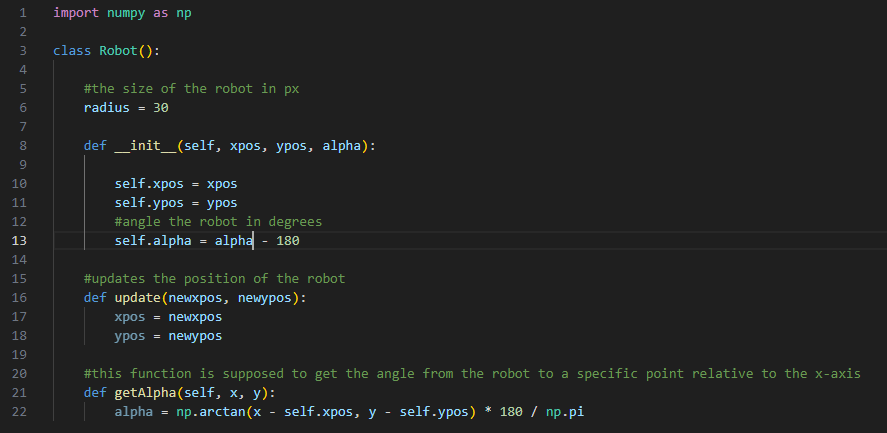Click the comment '#updates the position of the robot'
887x433 pixels.
[214, 278]
